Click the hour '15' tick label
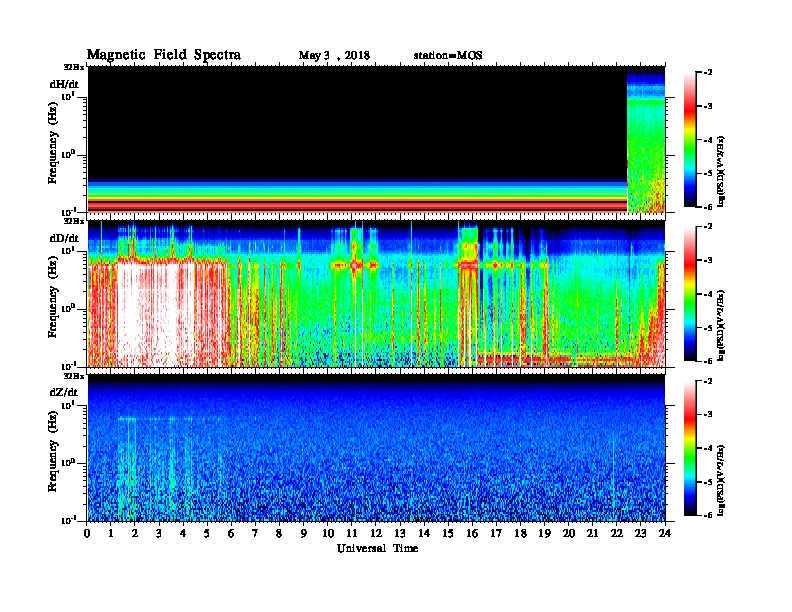Screen dimensions: 792x612 [x=448, y=533]
